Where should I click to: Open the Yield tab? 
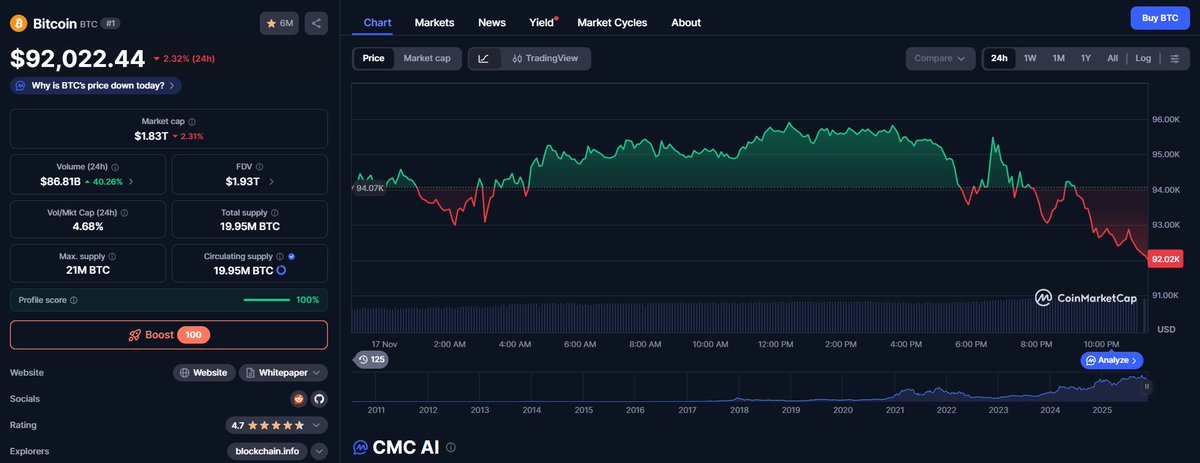tap(542, 22)
